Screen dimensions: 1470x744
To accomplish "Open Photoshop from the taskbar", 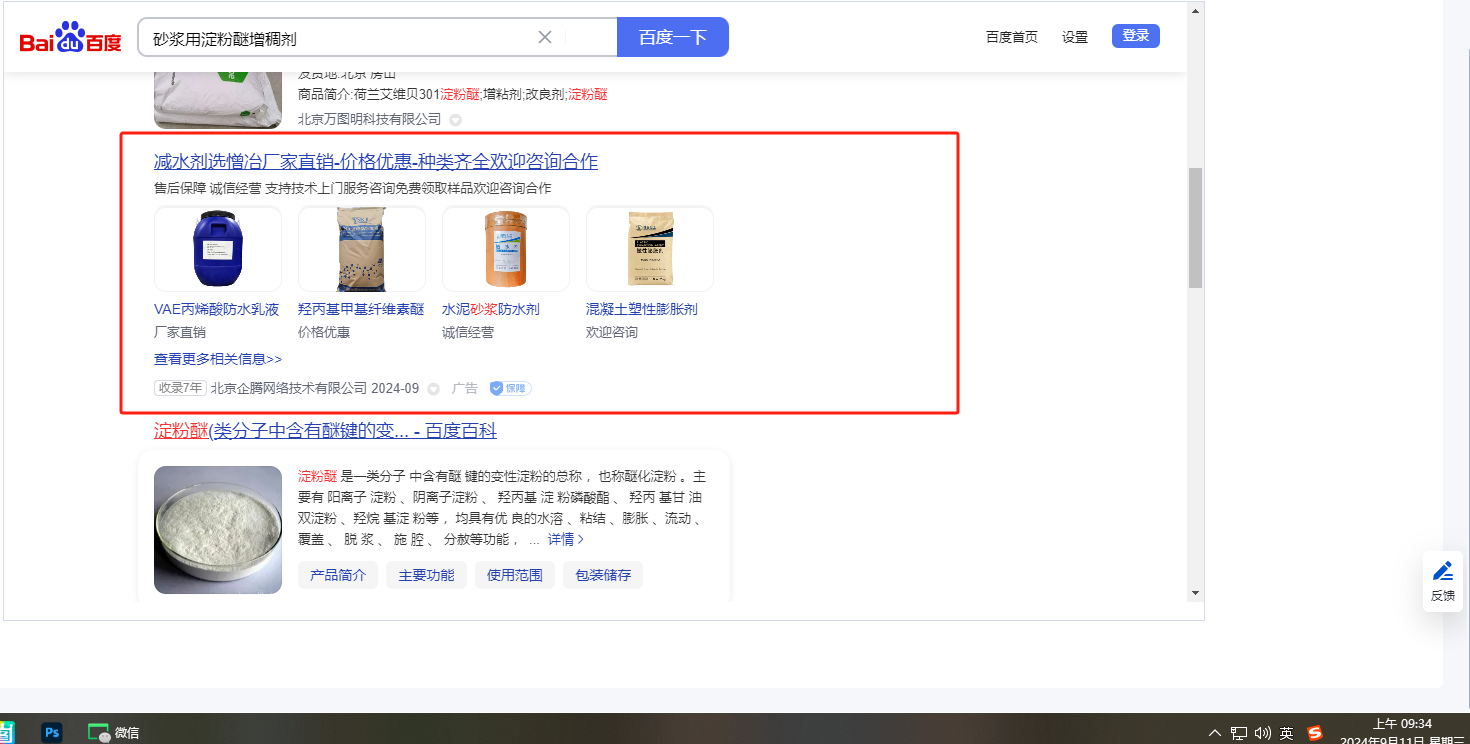I will pyautogui.click(x=52, y=732).
